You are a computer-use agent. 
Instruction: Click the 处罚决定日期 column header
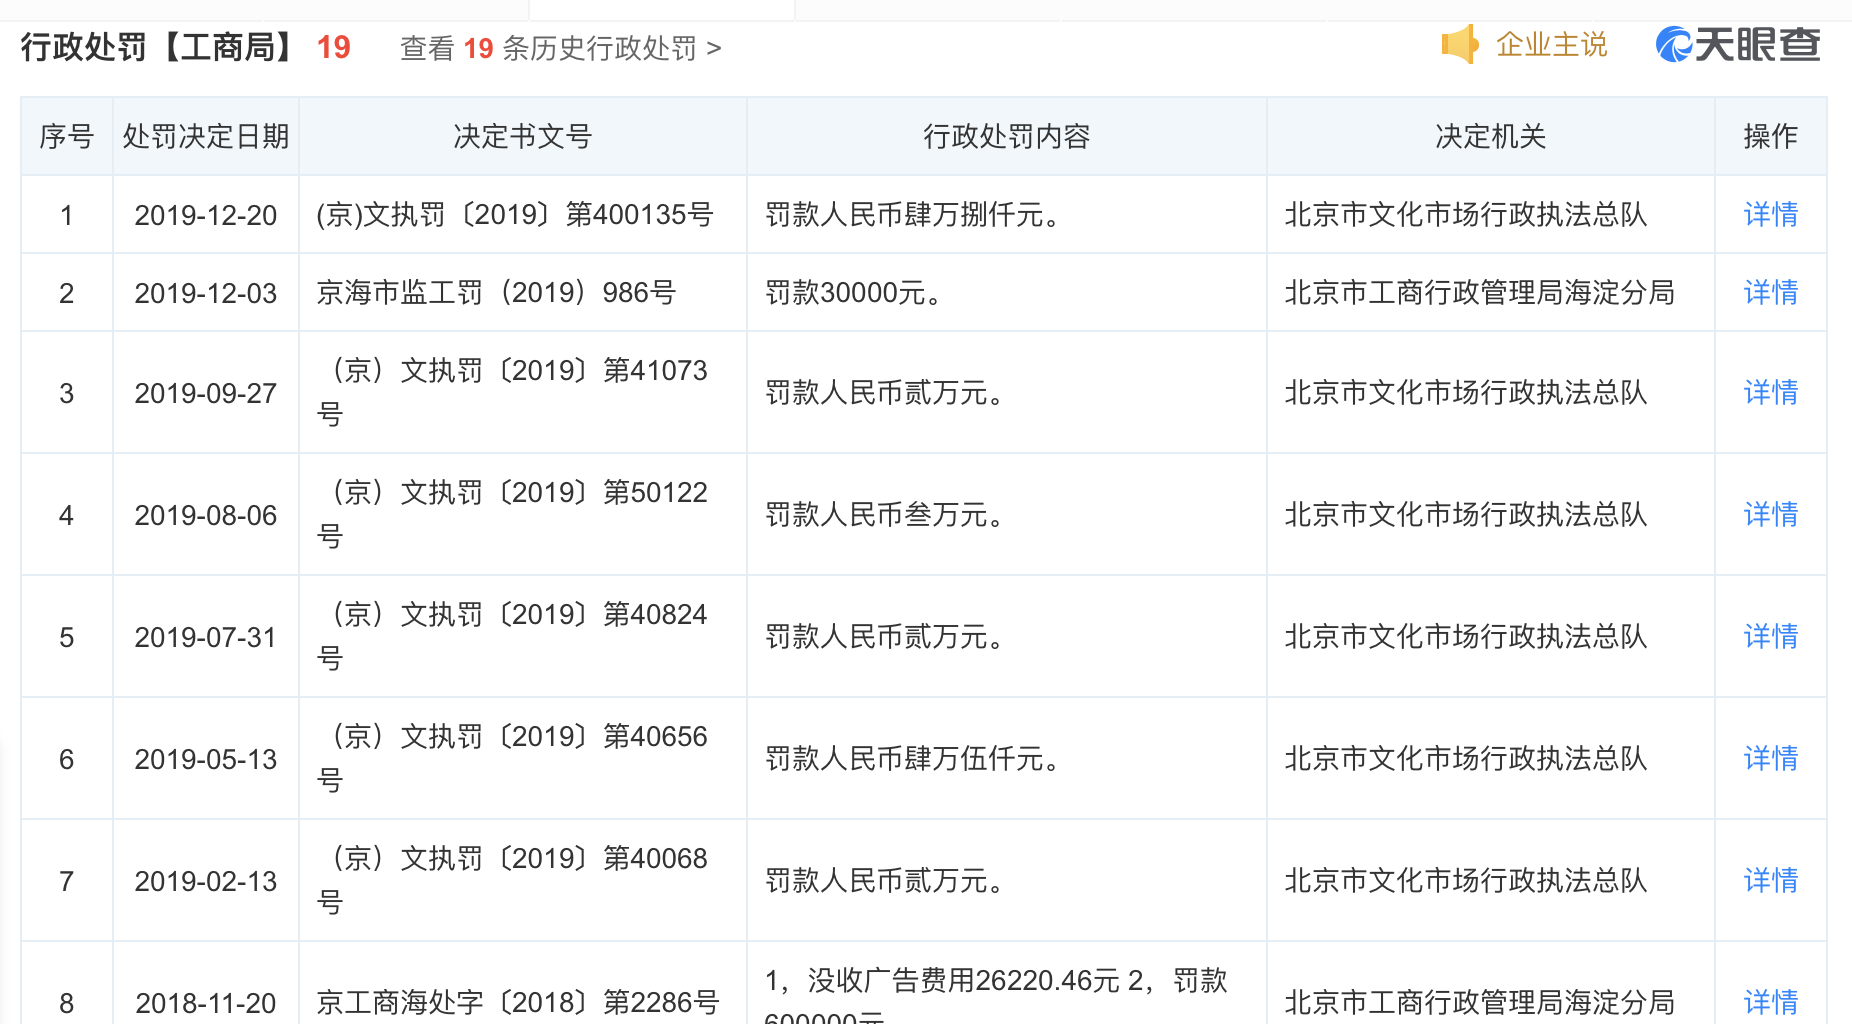tap(206, 136)
